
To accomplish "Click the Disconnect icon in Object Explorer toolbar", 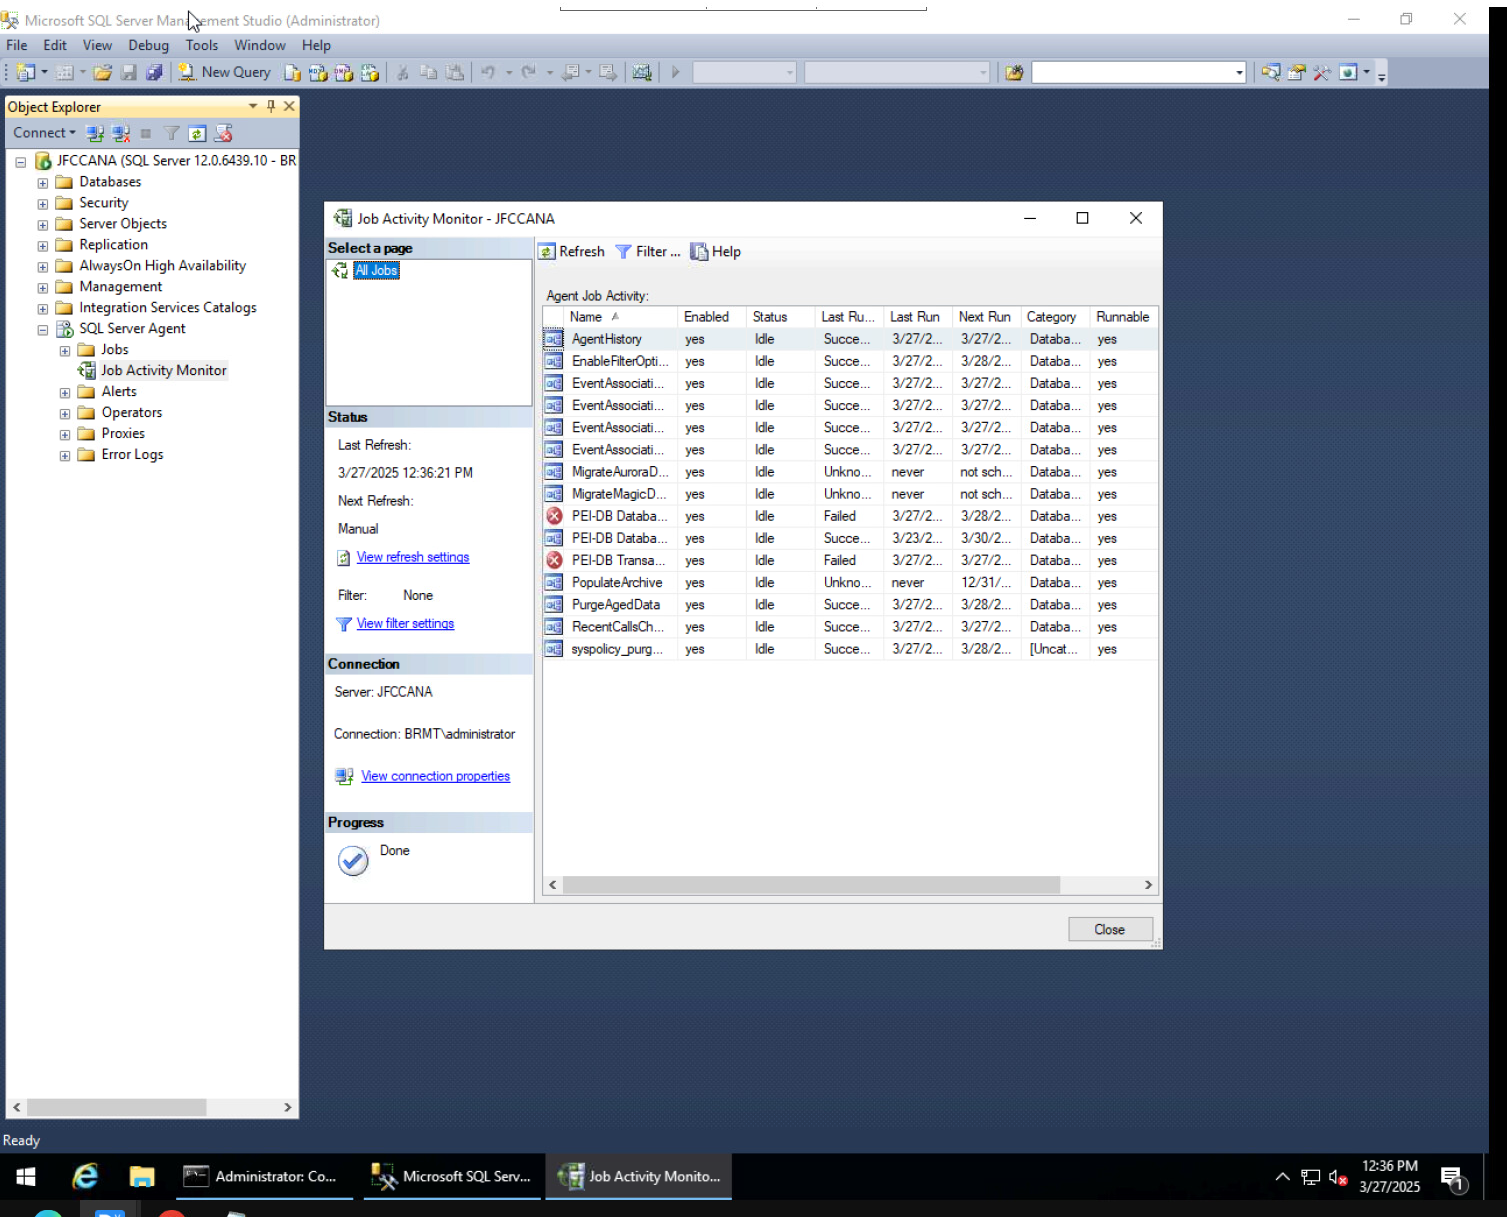I will [x=121, y=133].
